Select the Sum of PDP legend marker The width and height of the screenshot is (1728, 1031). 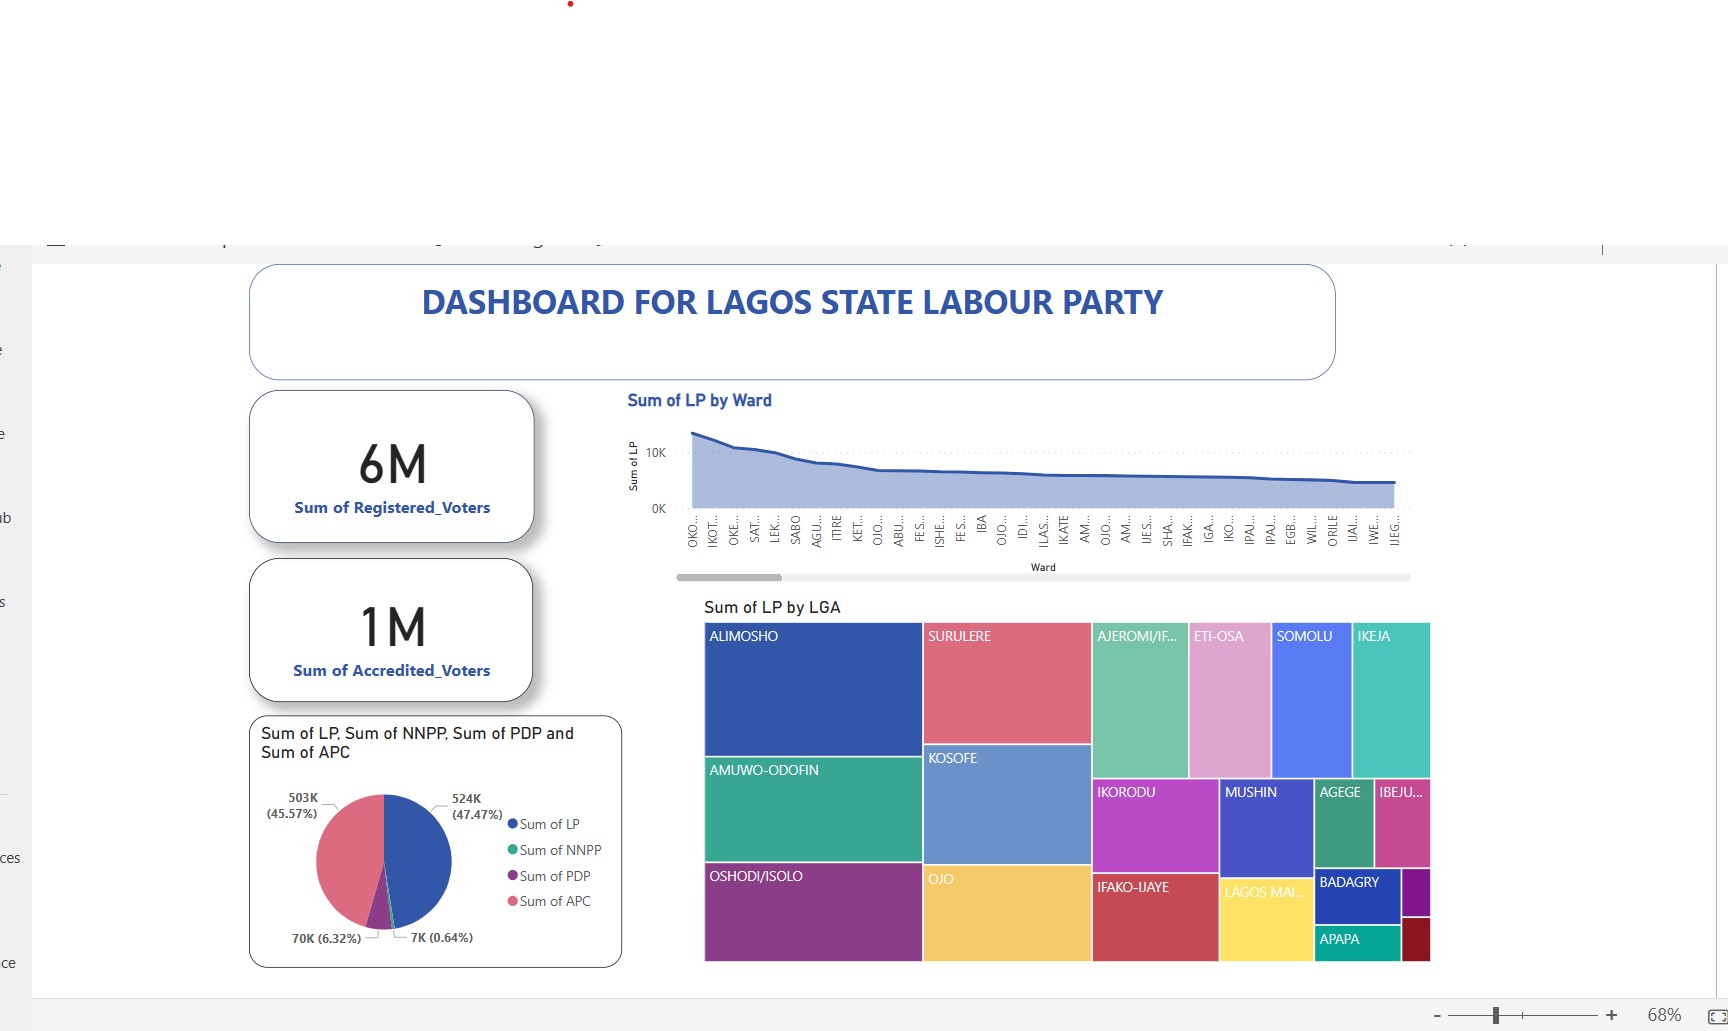tap(513, 876)
